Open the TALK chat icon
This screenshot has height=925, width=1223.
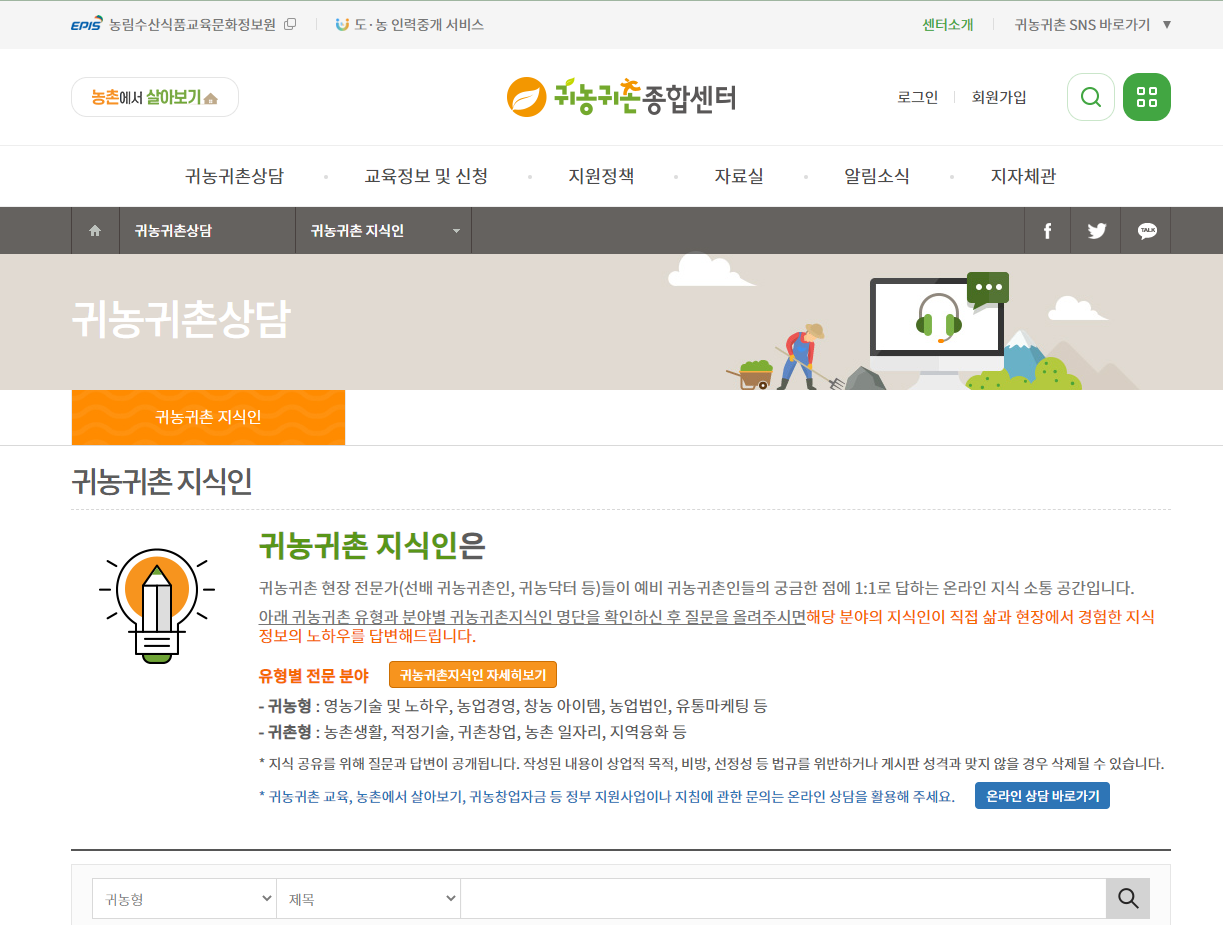pos(1145,230)
